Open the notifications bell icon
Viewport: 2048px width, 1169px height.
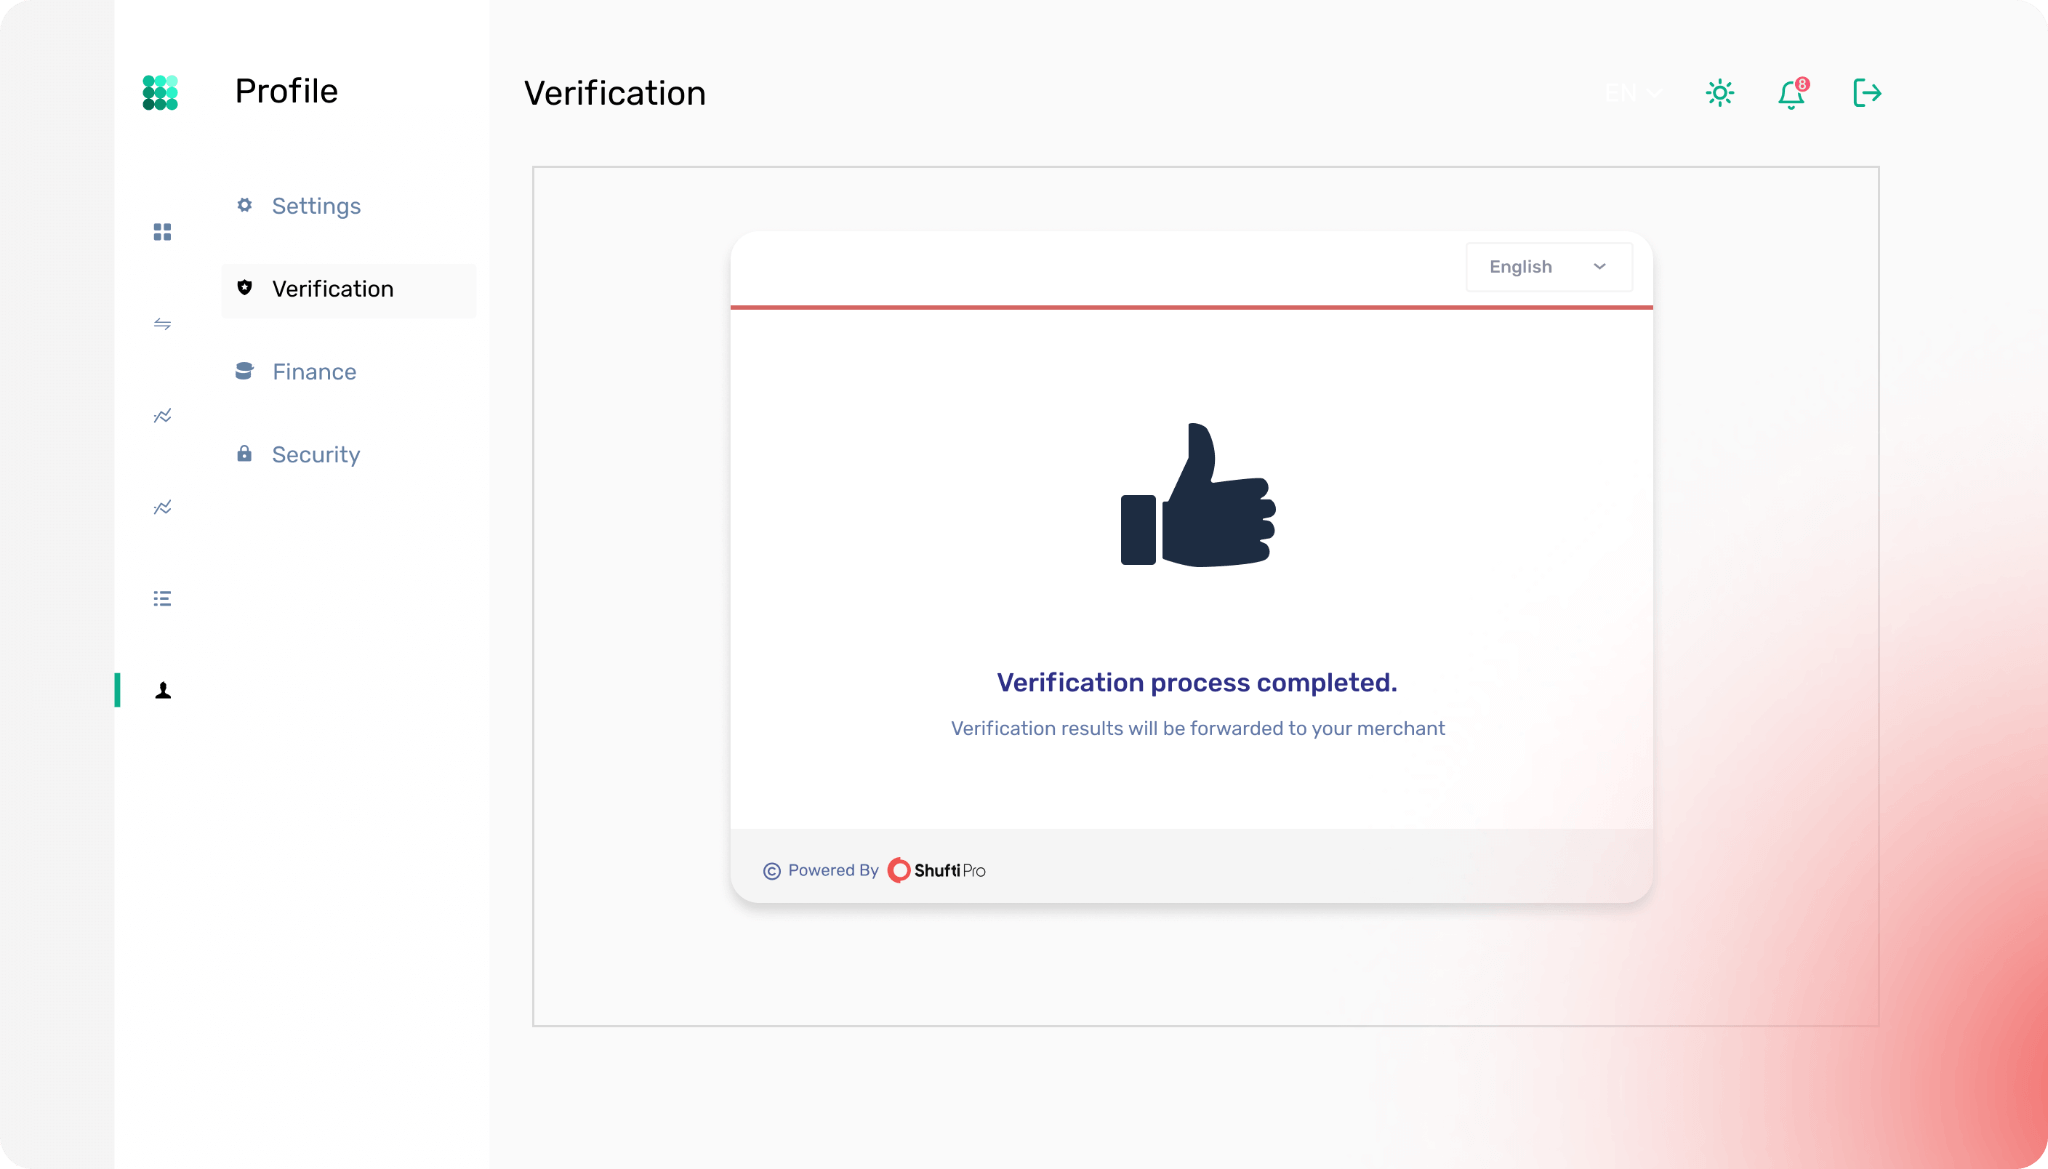(1791, 94)
